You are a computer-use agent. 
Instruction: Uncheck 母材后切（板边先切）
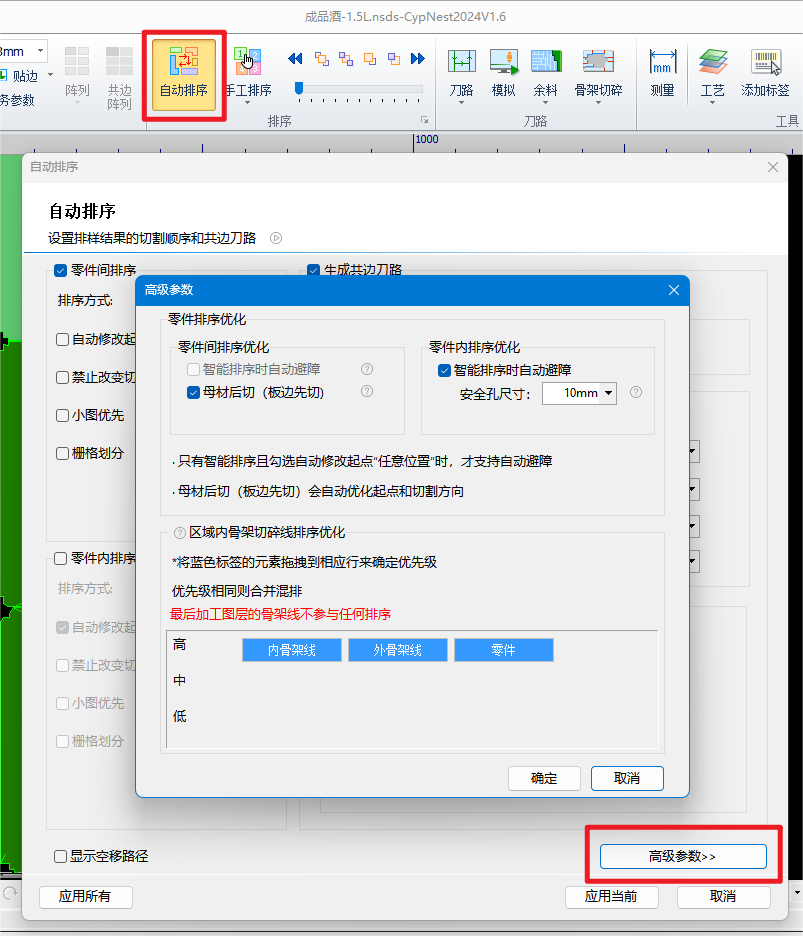(193, 392)
